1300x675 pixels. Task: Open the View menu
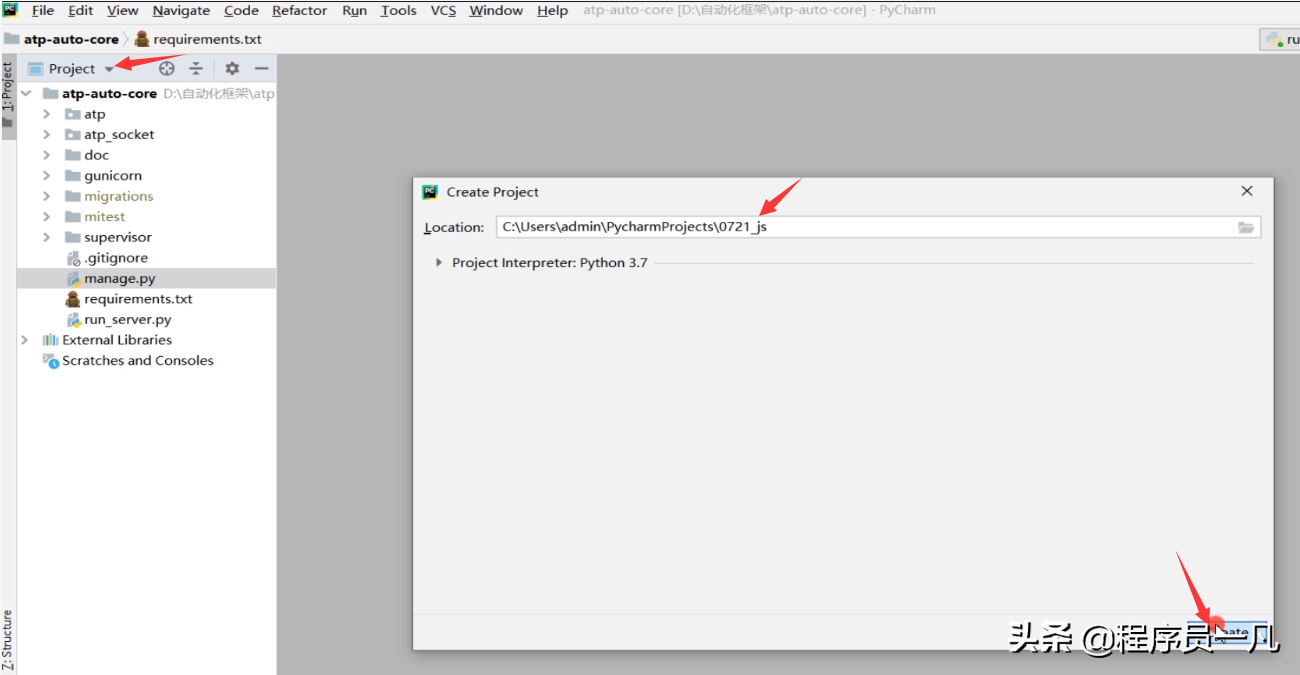pyautogui.click(x=122, y=10)
